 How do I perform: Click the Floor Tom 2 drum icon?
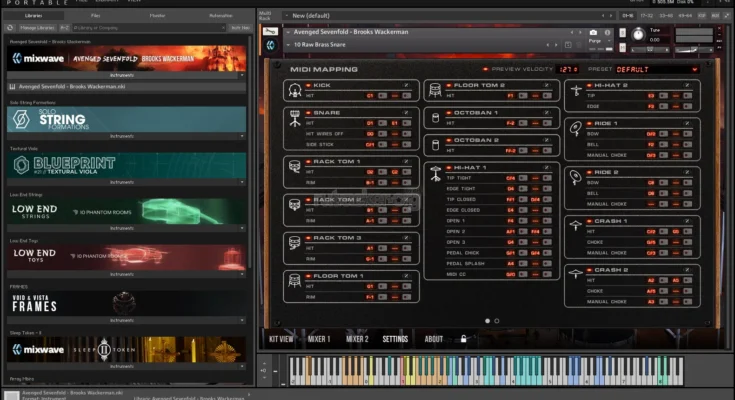click(435, 90)
